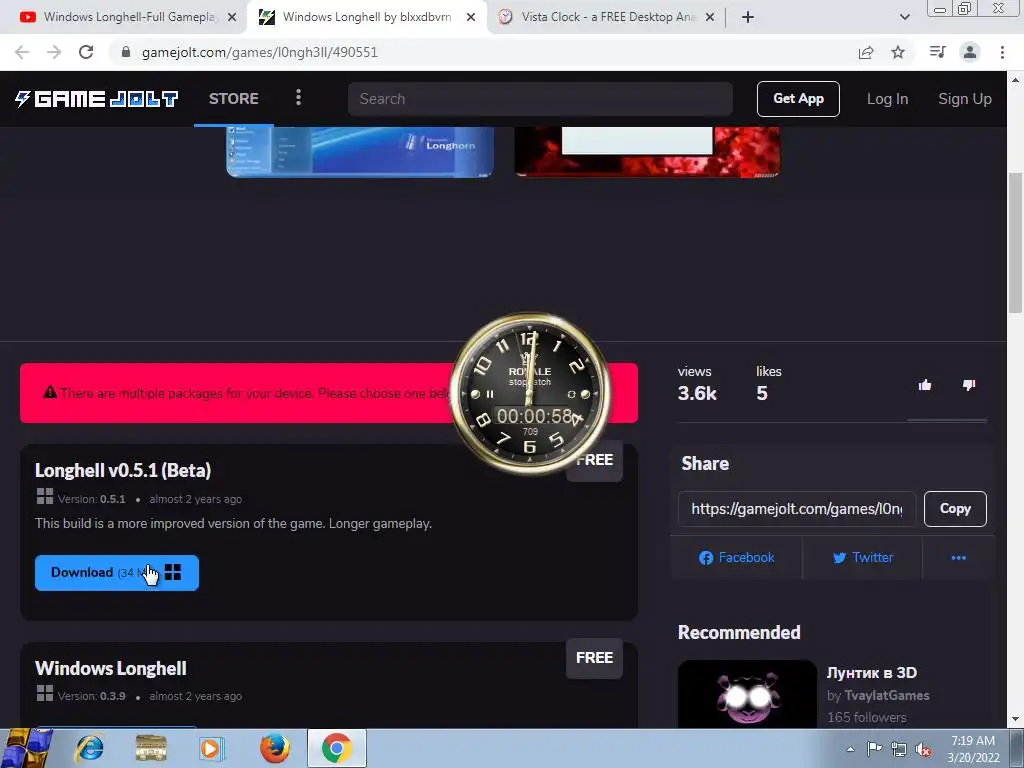Open the Sign Up link

tap(965, 99)
